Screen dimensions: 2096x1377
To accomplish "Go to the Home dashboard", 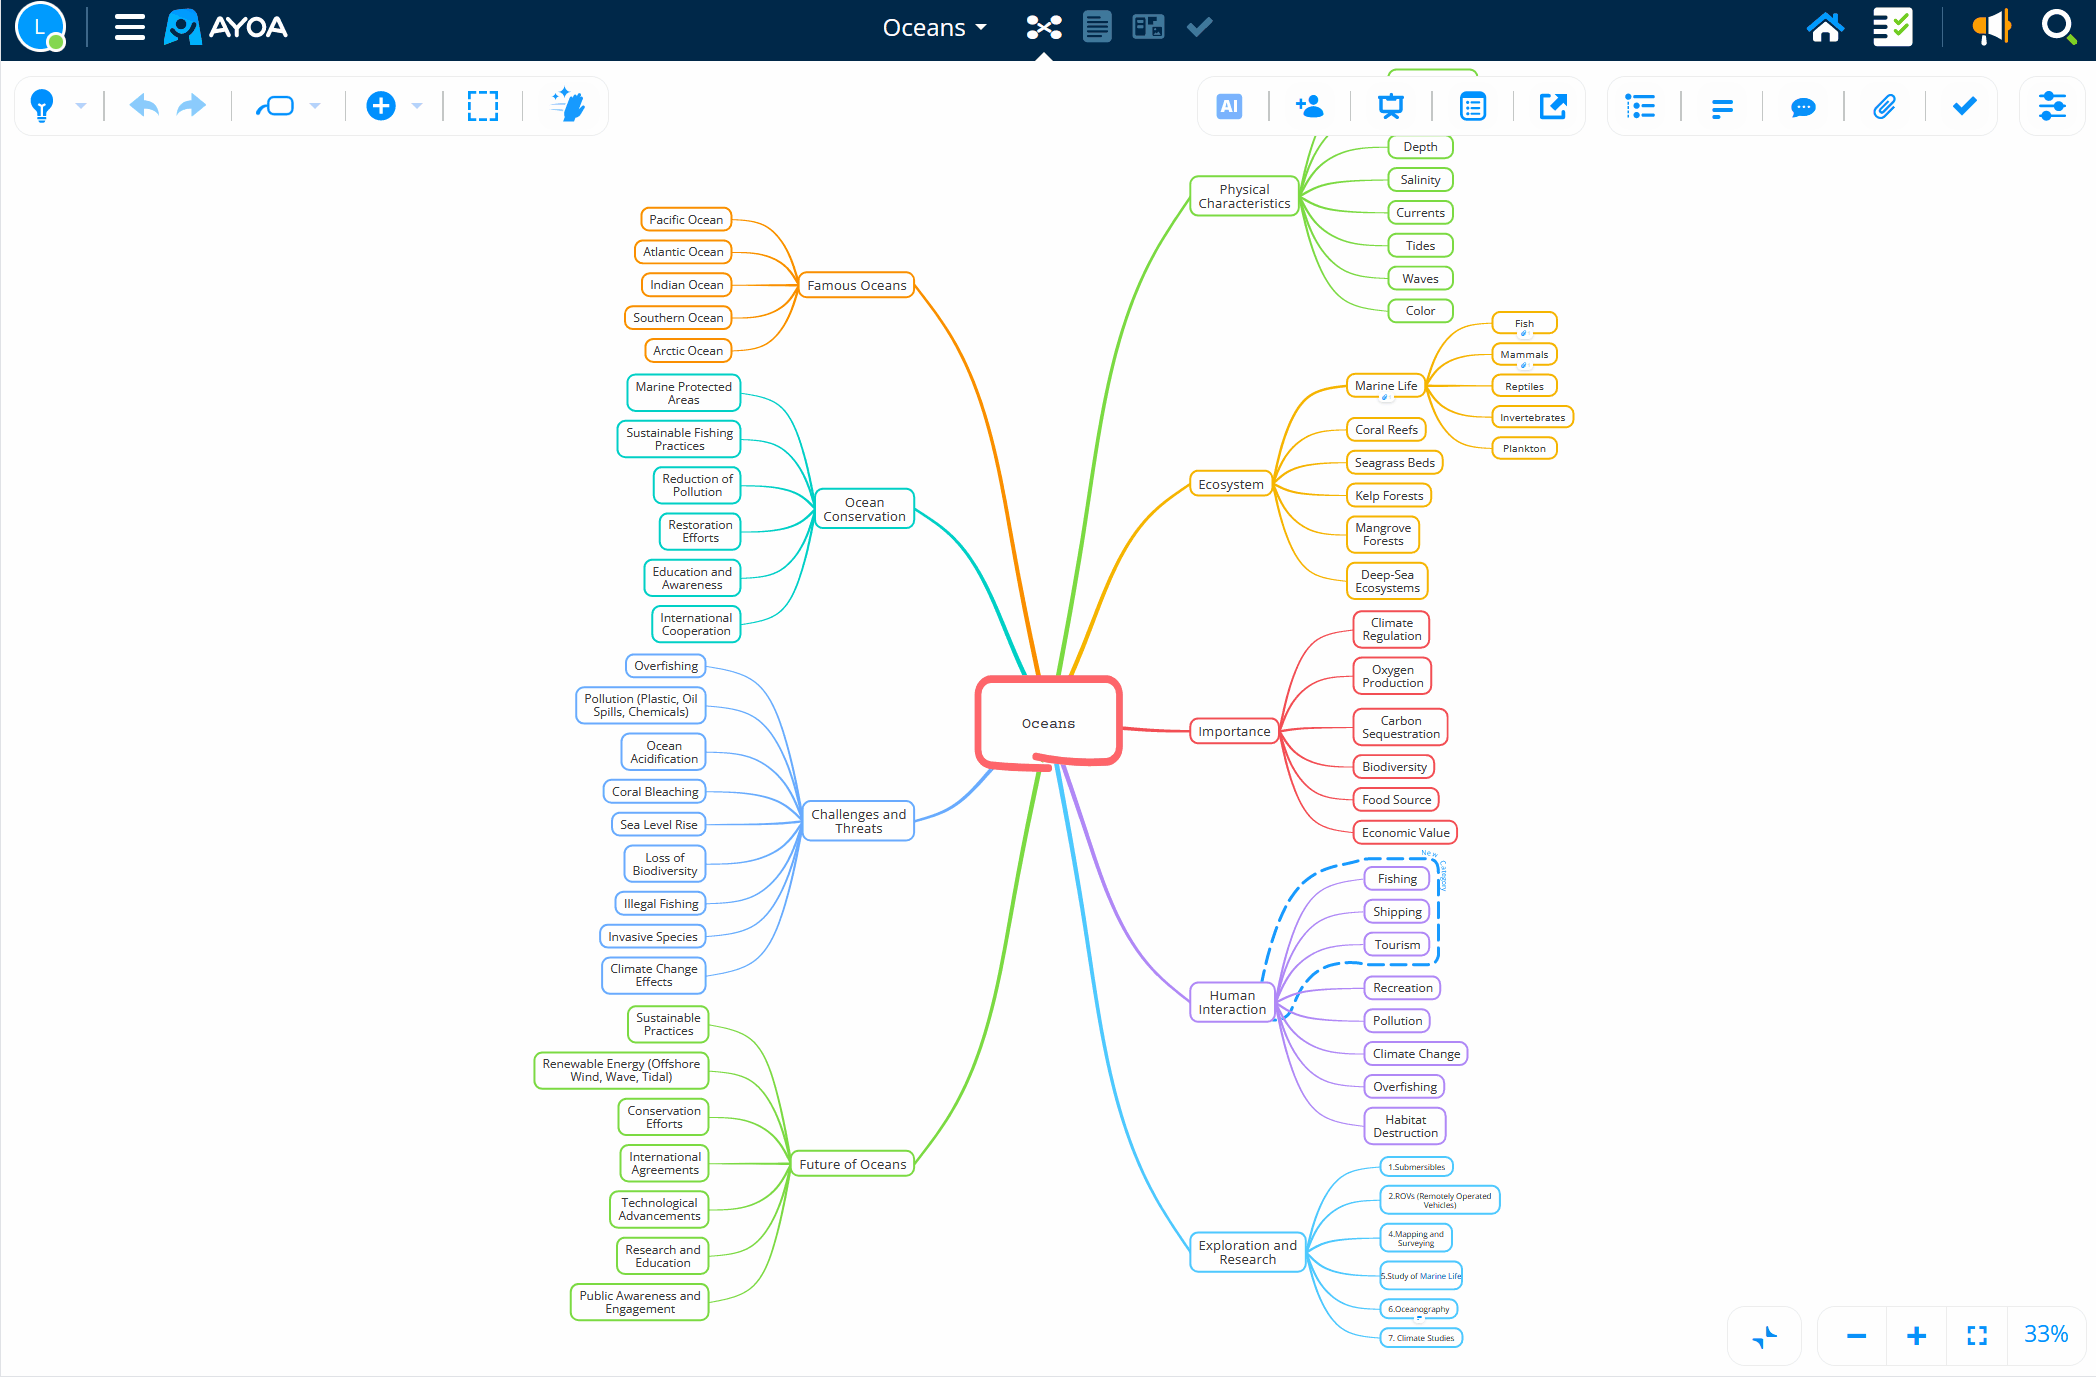I will 1825,27.
